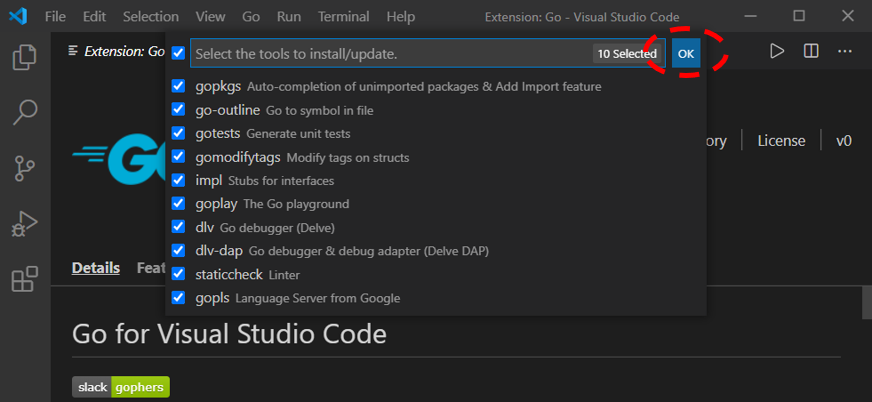
Task: Select the Extension: Go editor tab
Action: pyautogui.click(x=116, y=52)
